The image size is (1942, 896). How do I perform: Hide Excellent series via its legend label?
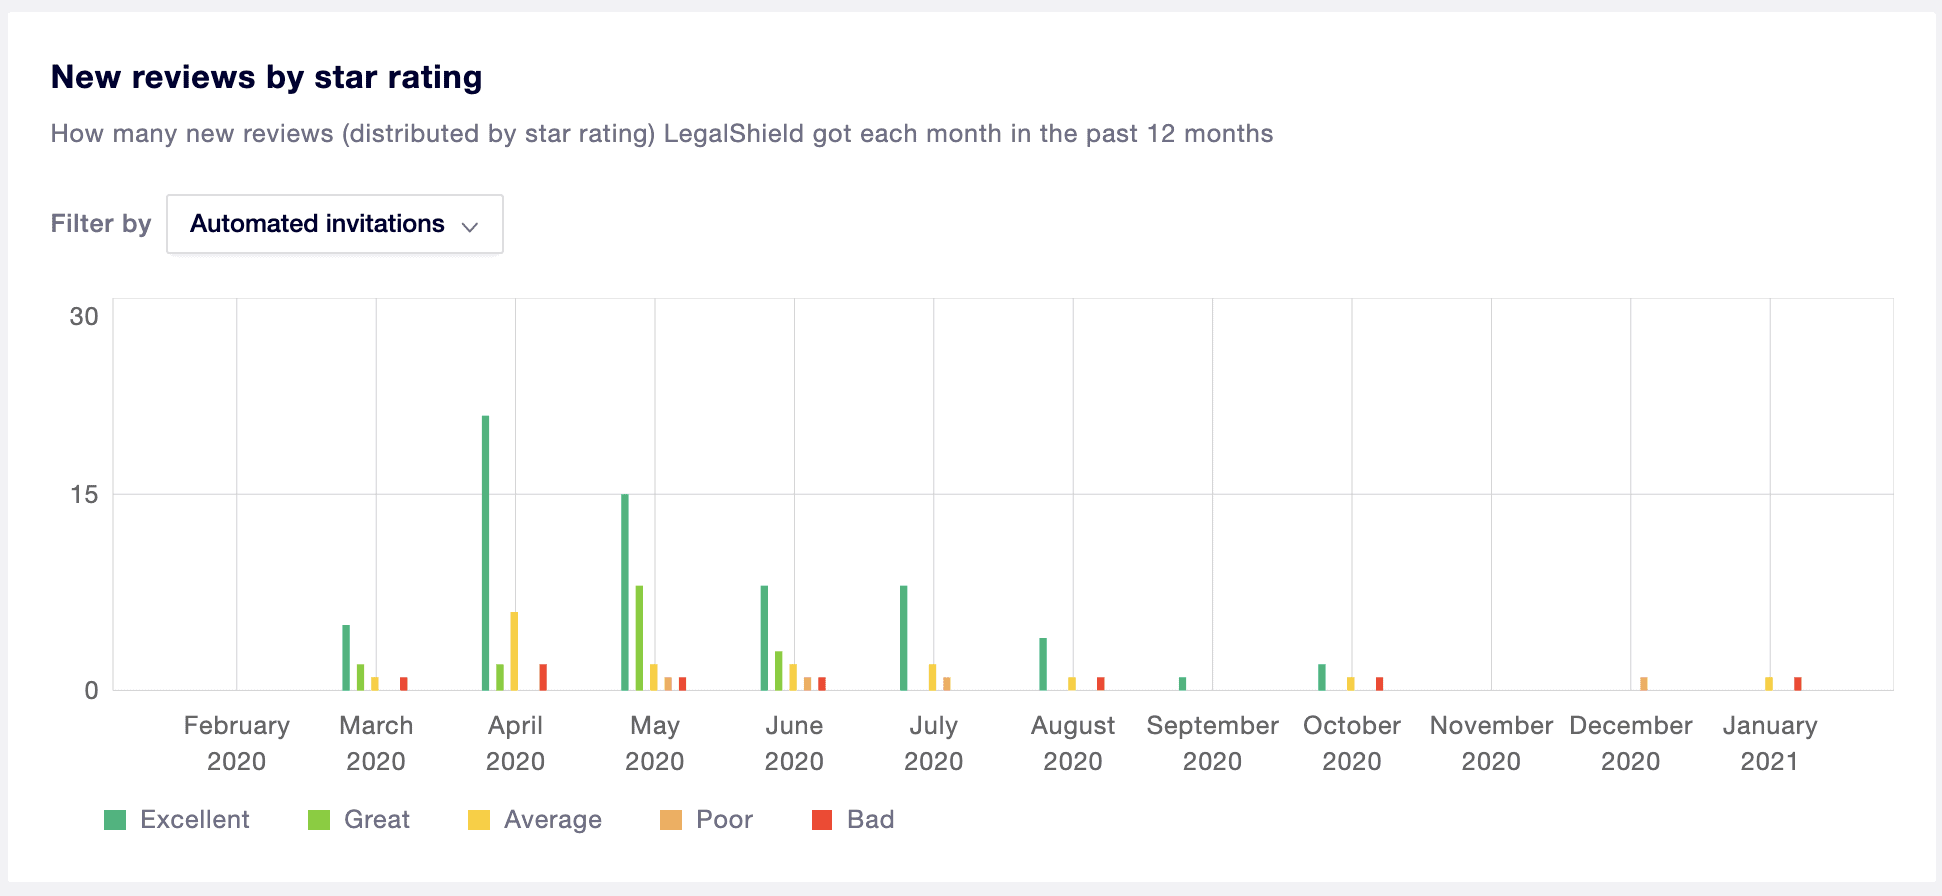pyautogui.click(x=195, y=820)
